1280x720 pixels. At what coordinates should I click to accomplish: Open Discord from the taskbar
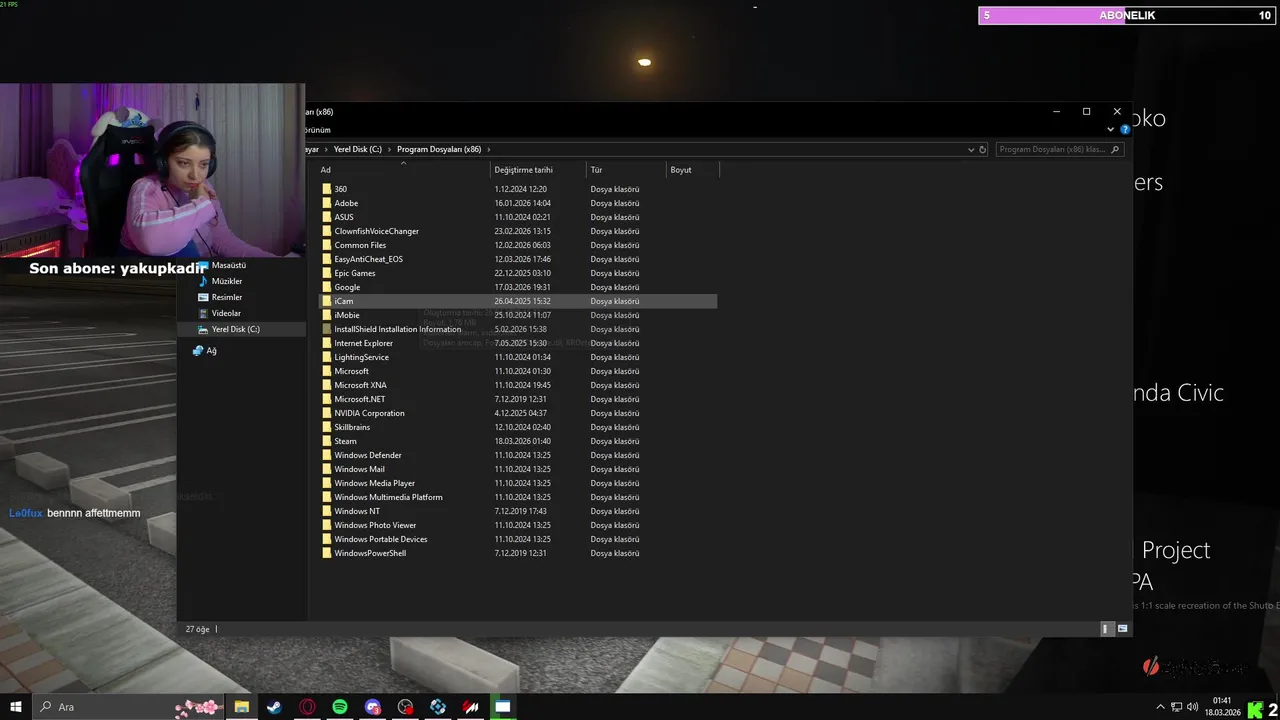373,707
